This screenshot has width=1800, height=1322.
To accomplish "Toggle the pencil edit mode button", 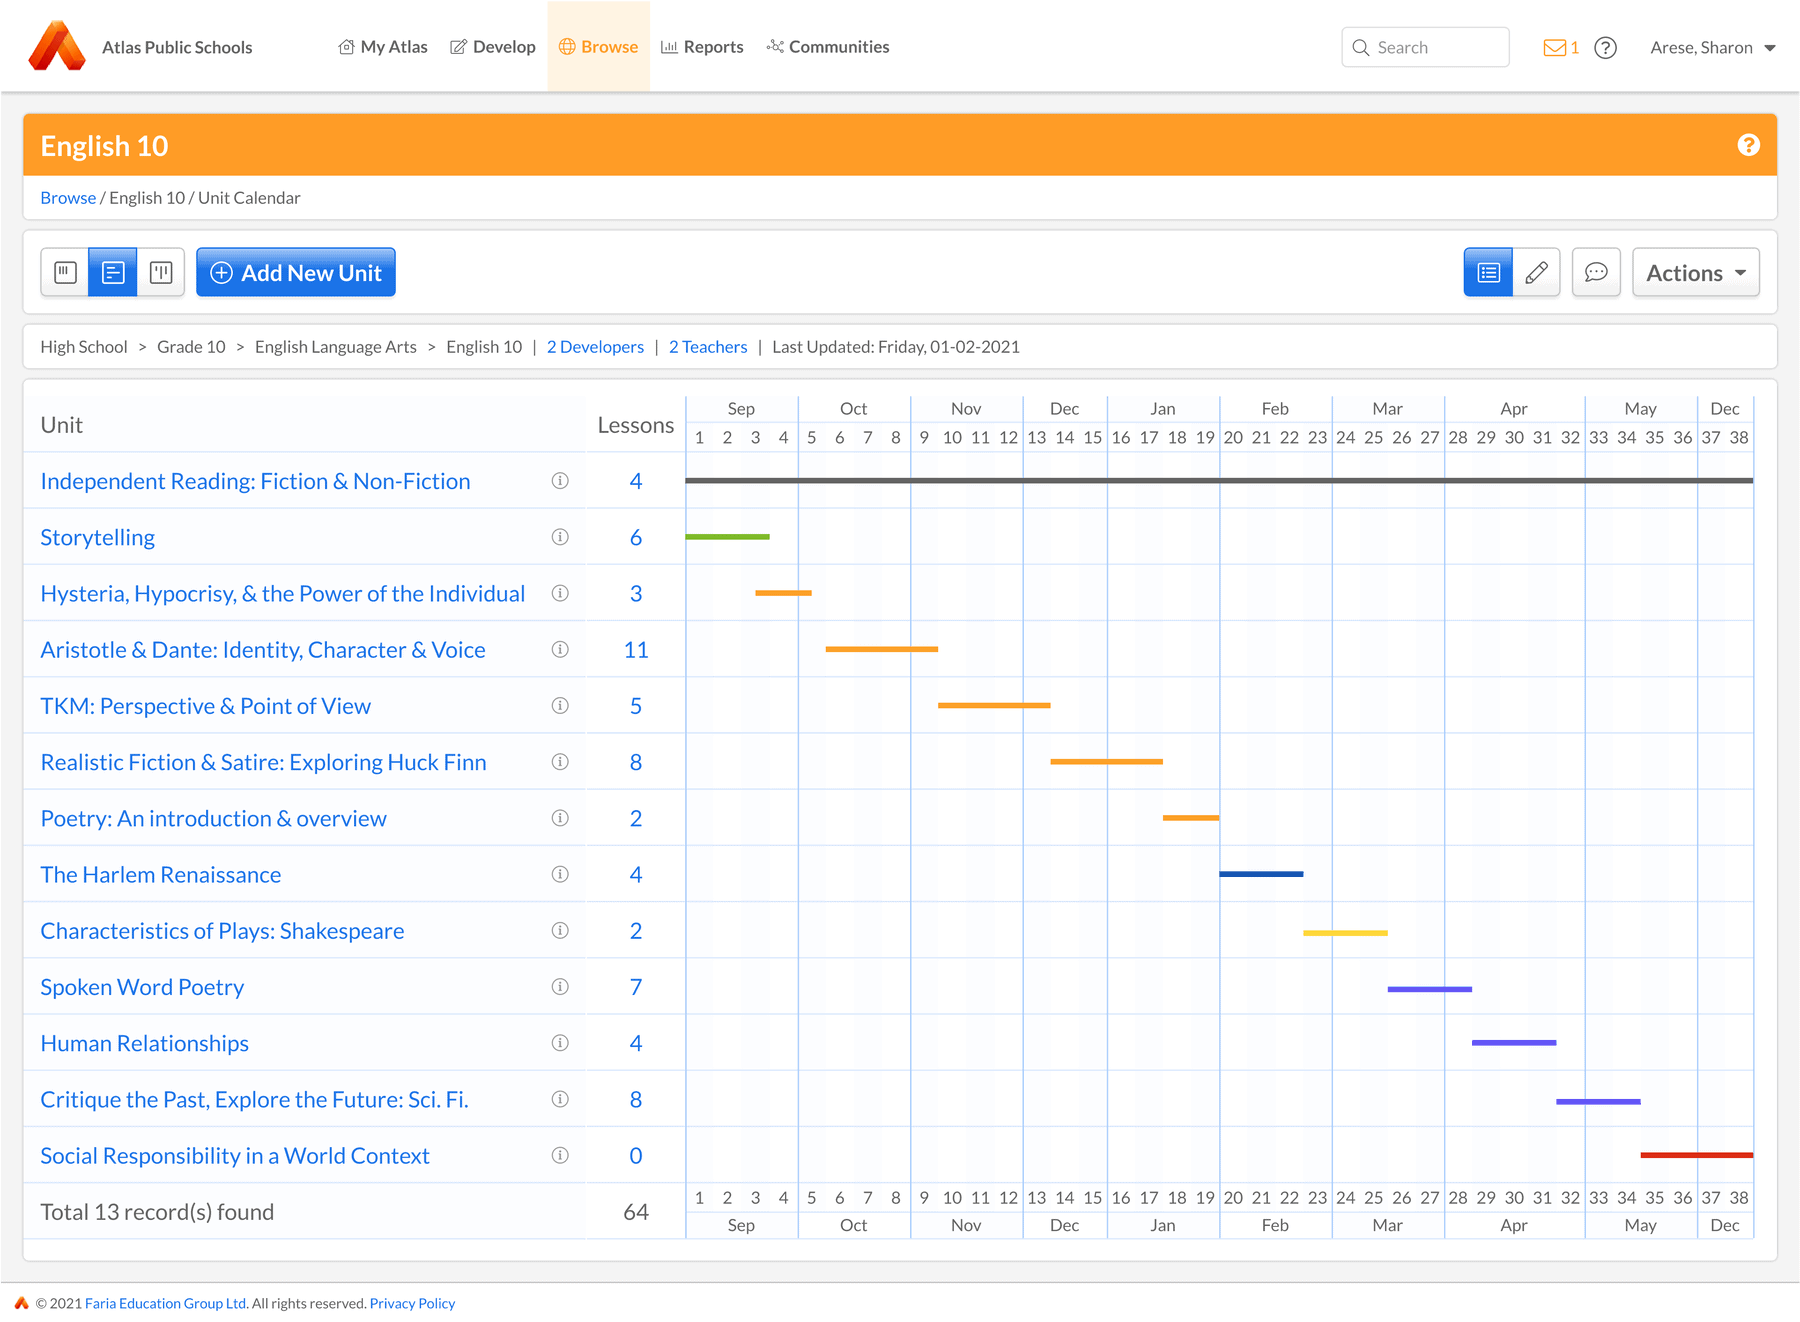I will pyautogui.click(x=1537, y=272).
